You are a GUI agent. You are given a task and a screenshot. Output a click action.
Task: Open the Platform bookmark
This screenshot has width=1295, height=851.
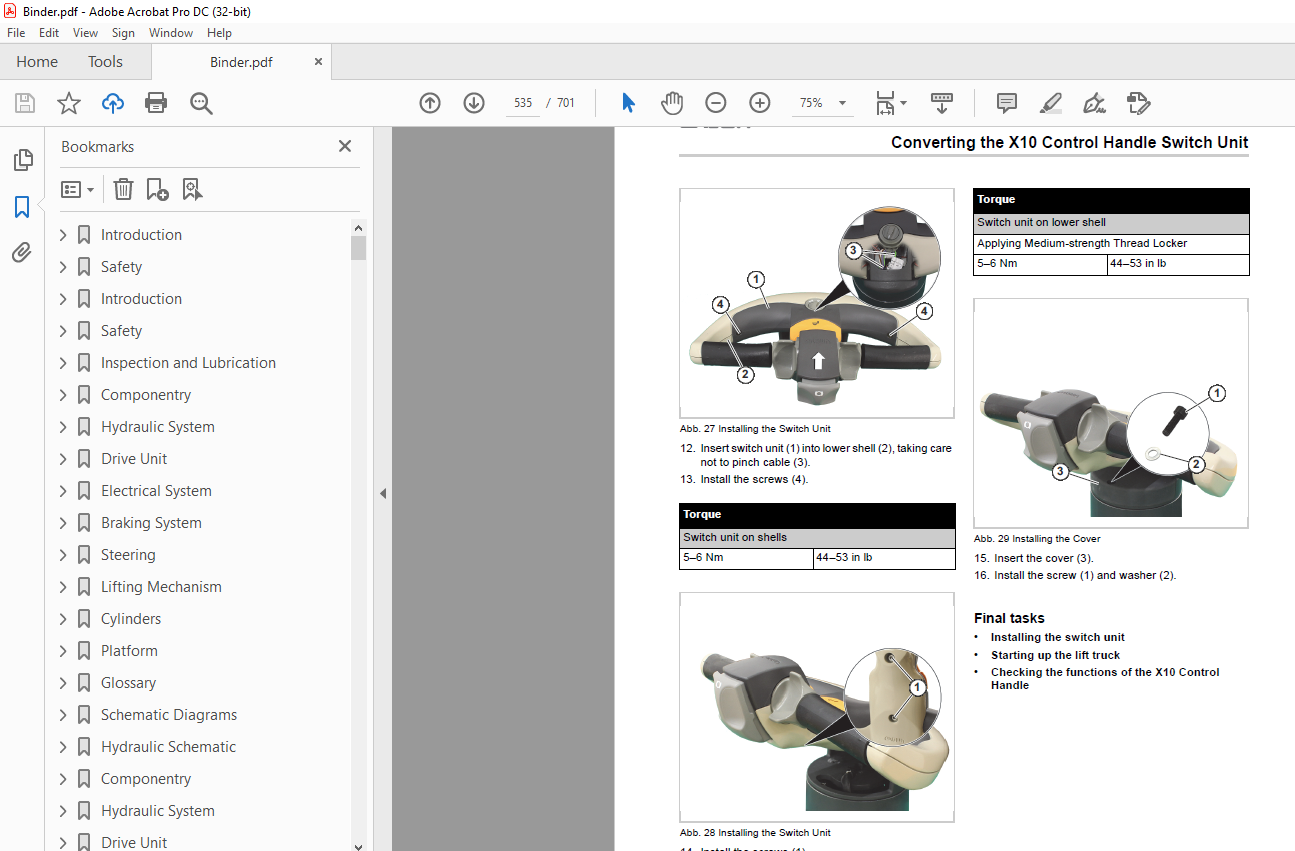129,651
